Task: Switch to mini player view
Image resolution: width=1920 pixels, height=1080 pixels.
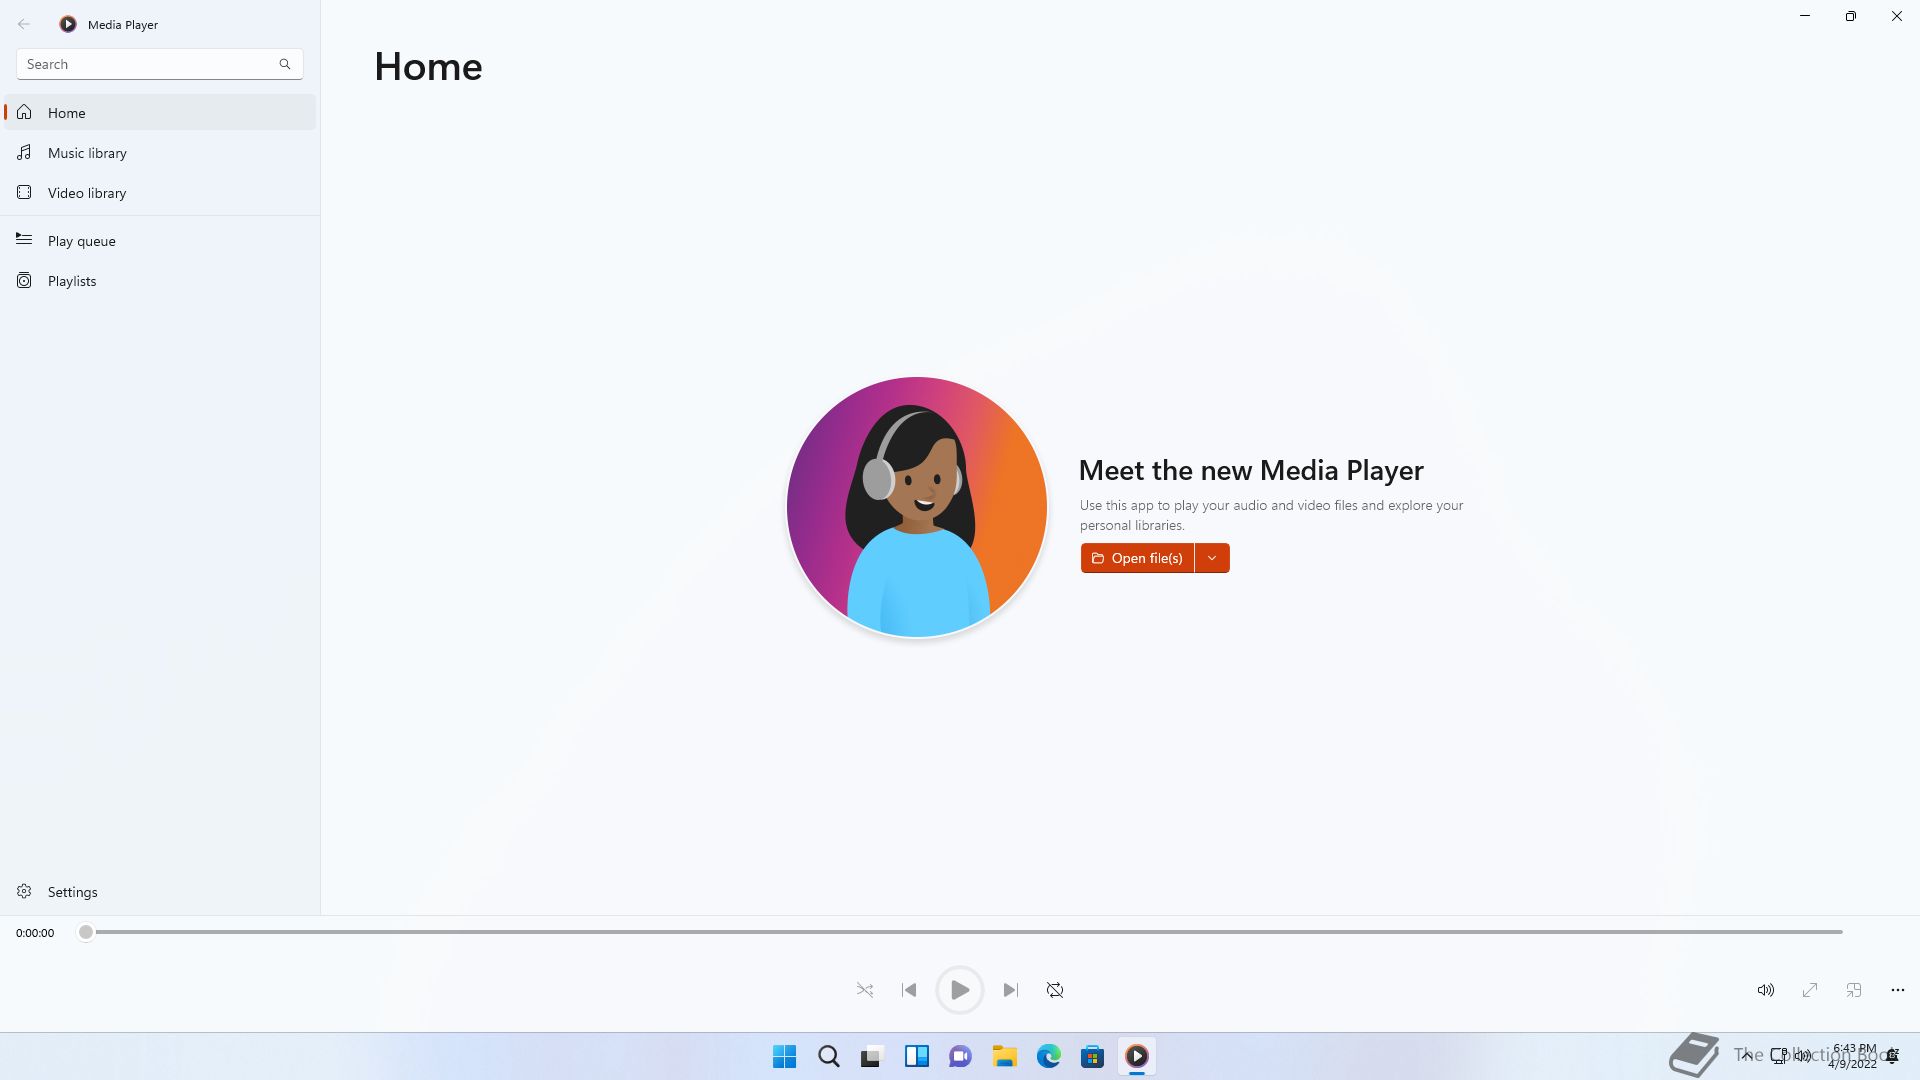Action: coord(1854,990)
